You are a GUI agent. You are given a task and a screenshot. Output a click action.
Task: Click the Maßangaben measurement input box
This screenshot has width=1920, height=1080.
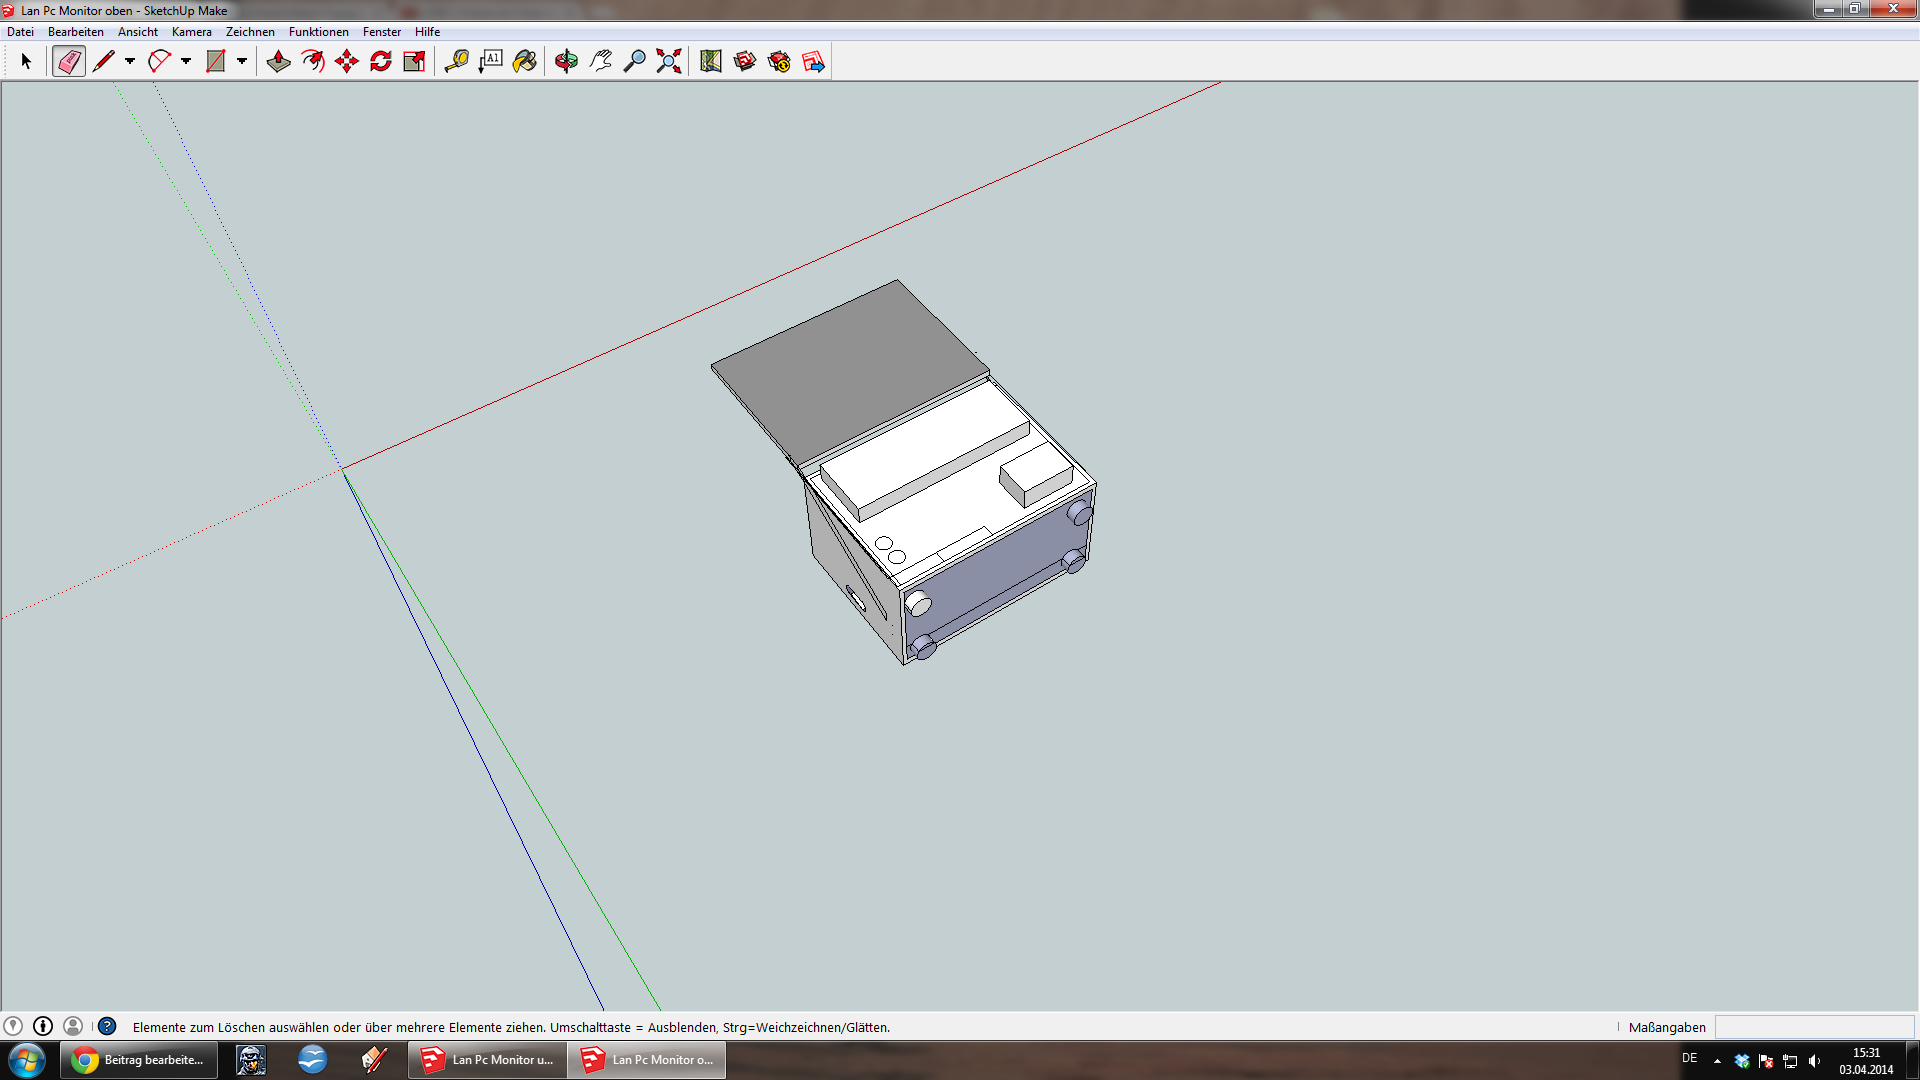[x=1814, y=1027]
